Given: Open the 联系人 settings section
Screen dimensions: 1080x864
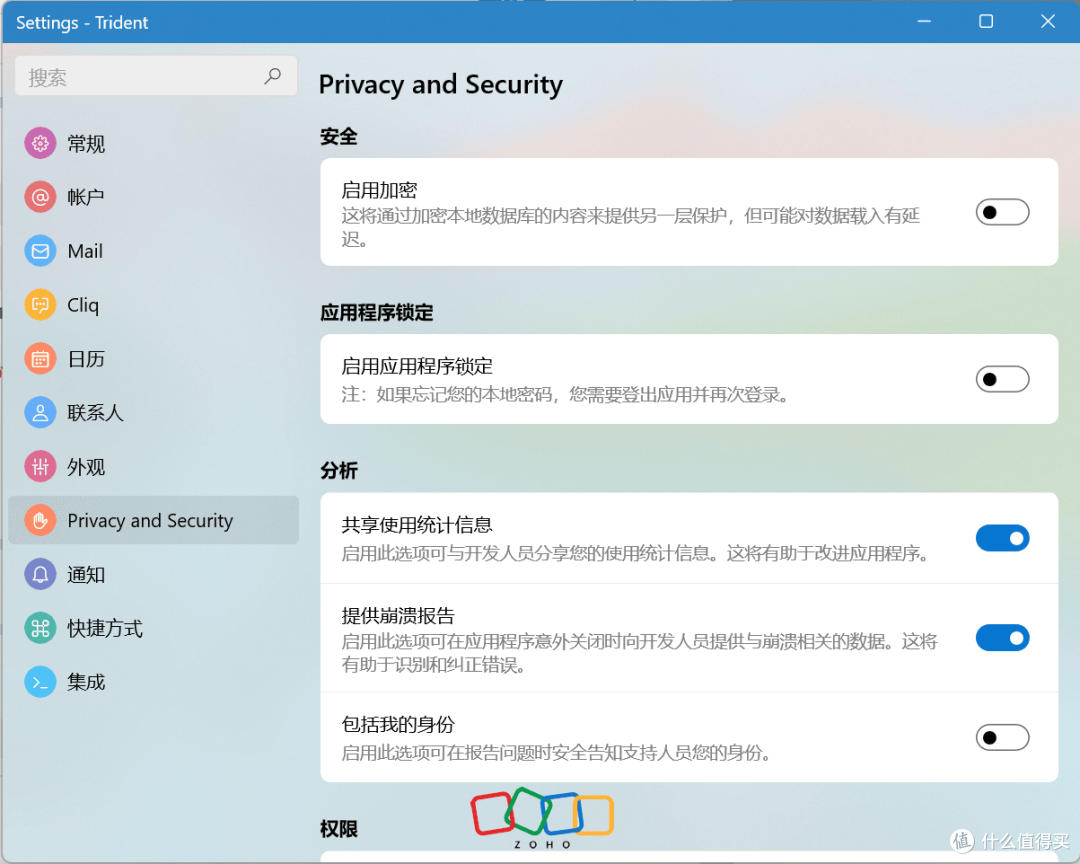Looking at the screenshot, I should point(154,412).
